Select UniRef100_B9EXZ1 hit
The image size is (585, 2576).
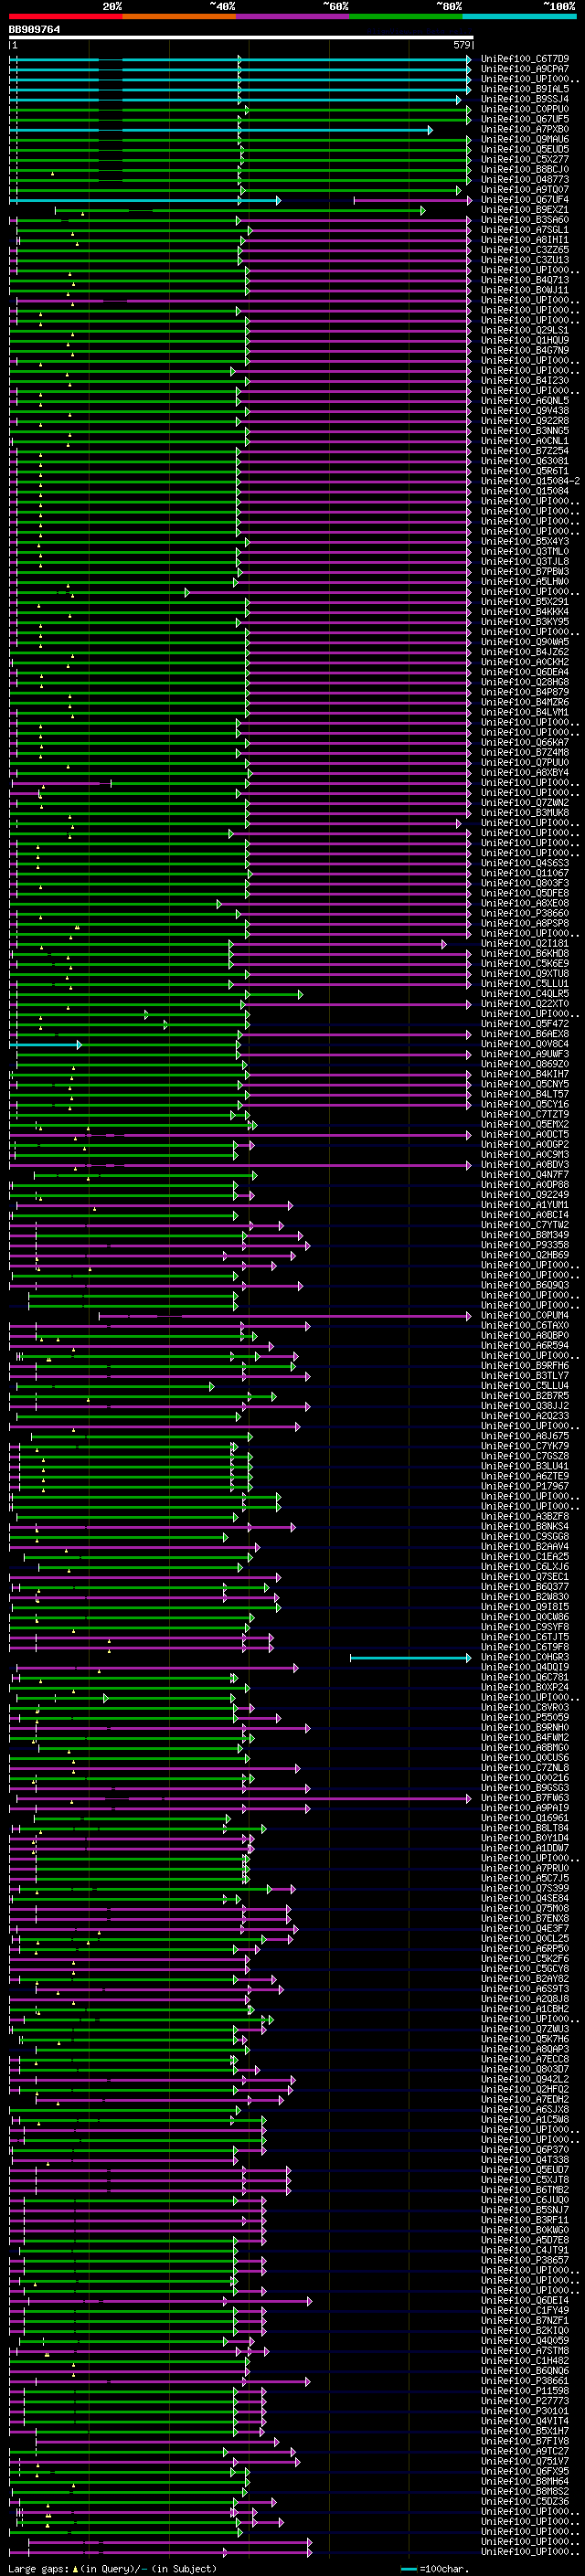tap(525, 209)
